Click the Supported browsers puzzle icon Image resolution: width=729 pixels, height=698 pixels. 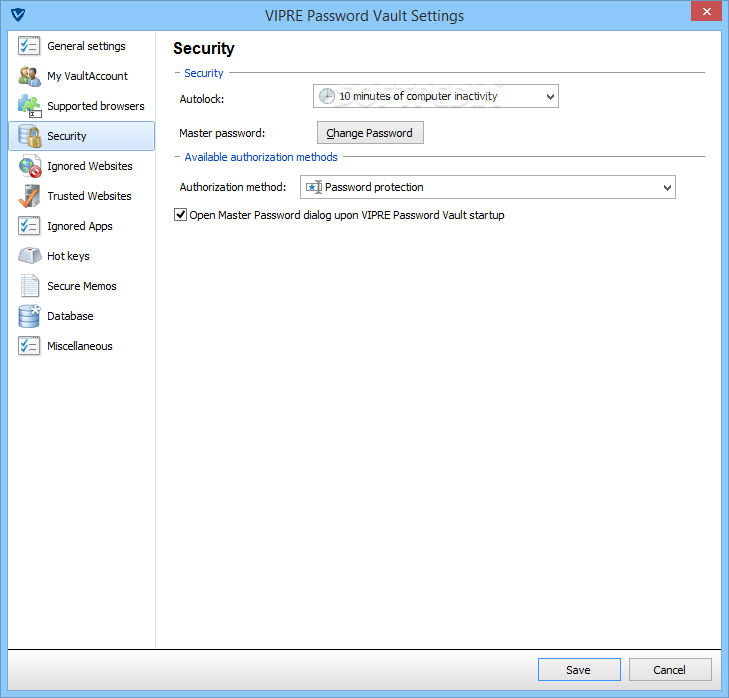click(x=29, y=106)
